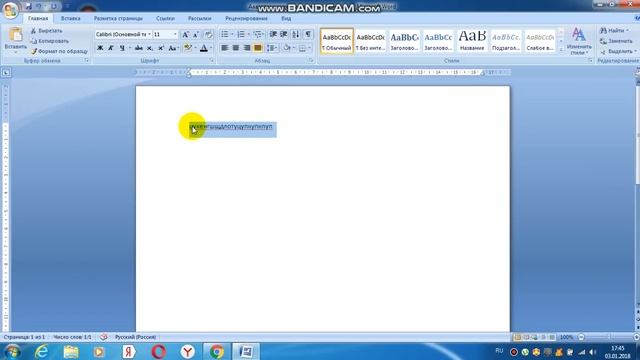Cut selection with Вырезать

[x=47, y=31]
